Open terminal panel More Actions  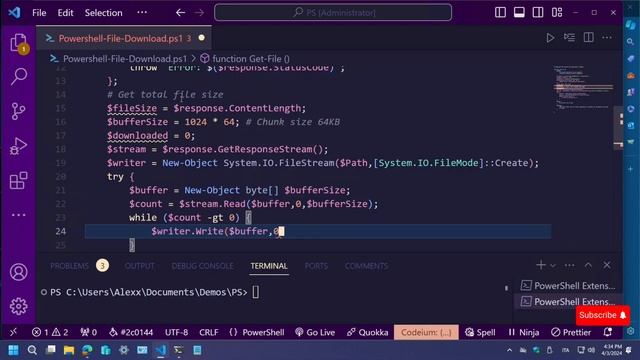click(569, 265)
